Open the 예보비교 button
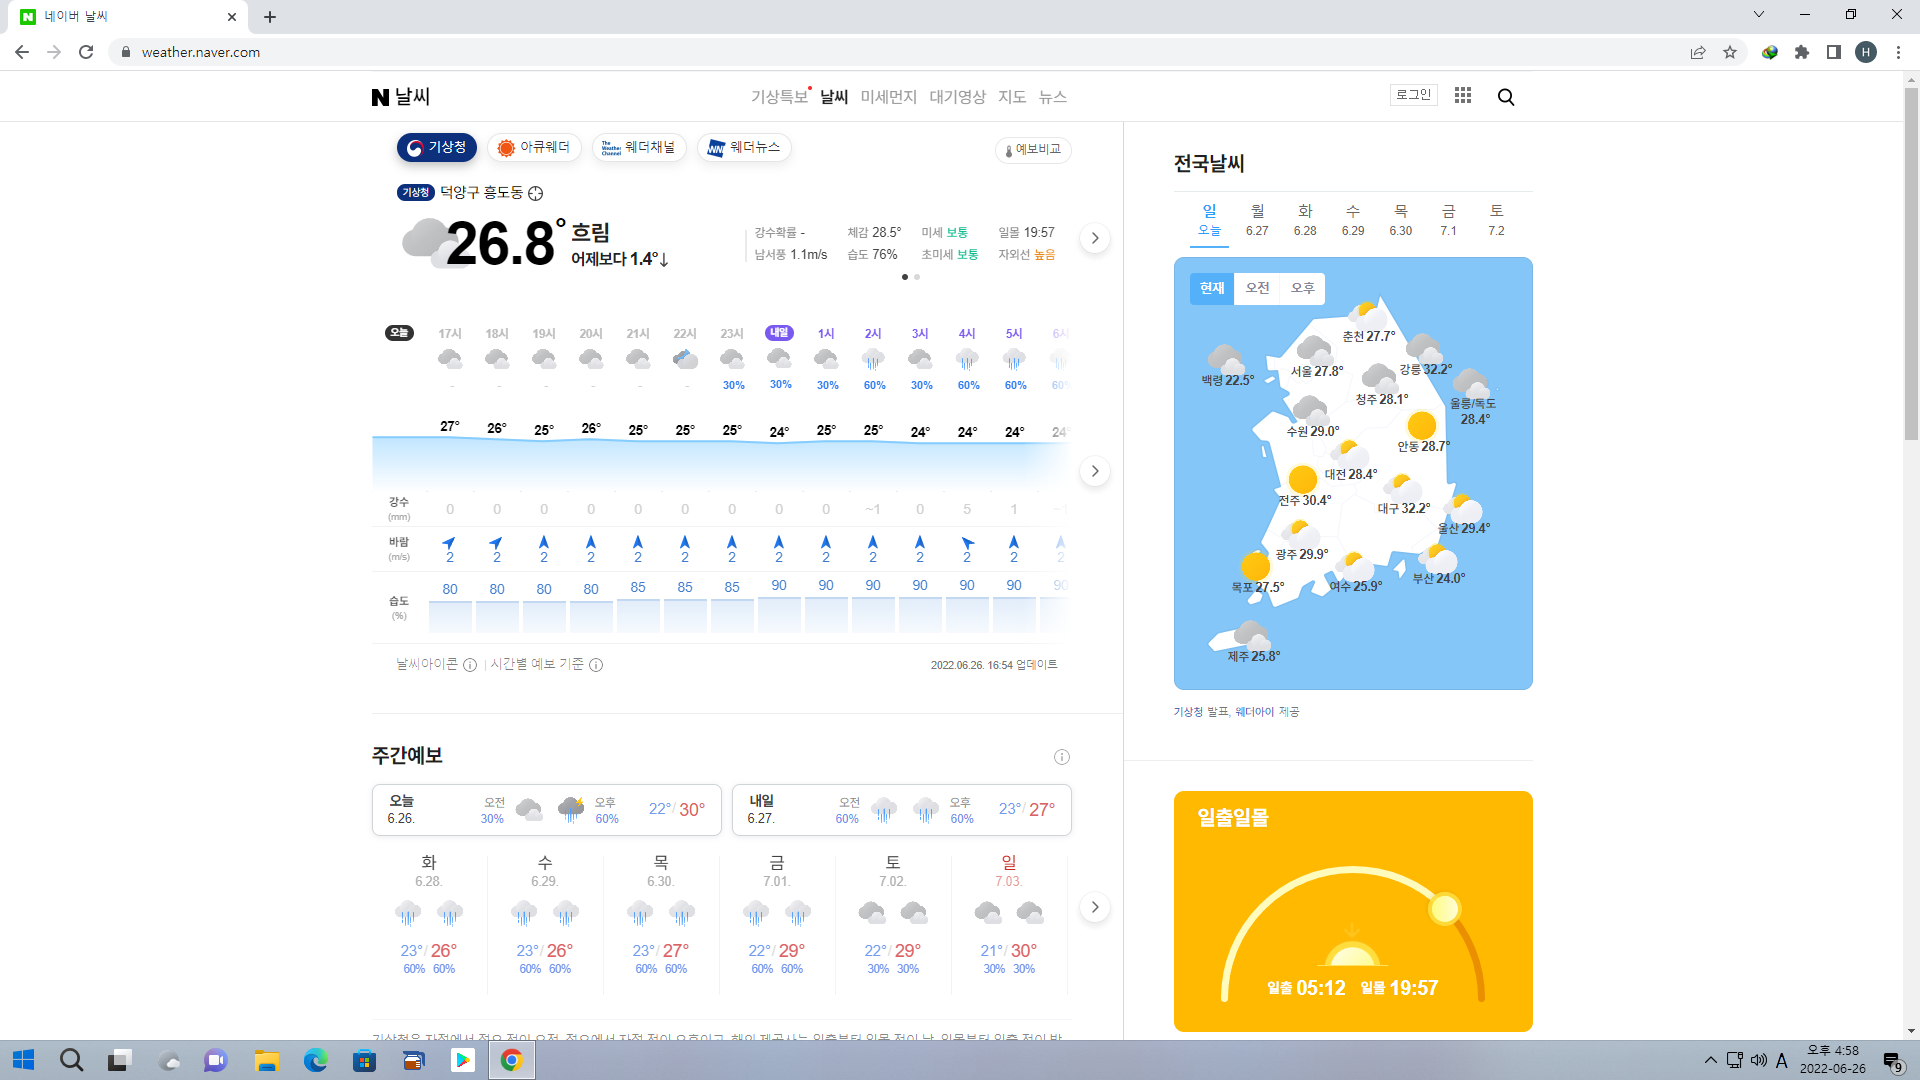Image resolution: width=1920 pixels, height=1080 pixels. point(1033,150)
